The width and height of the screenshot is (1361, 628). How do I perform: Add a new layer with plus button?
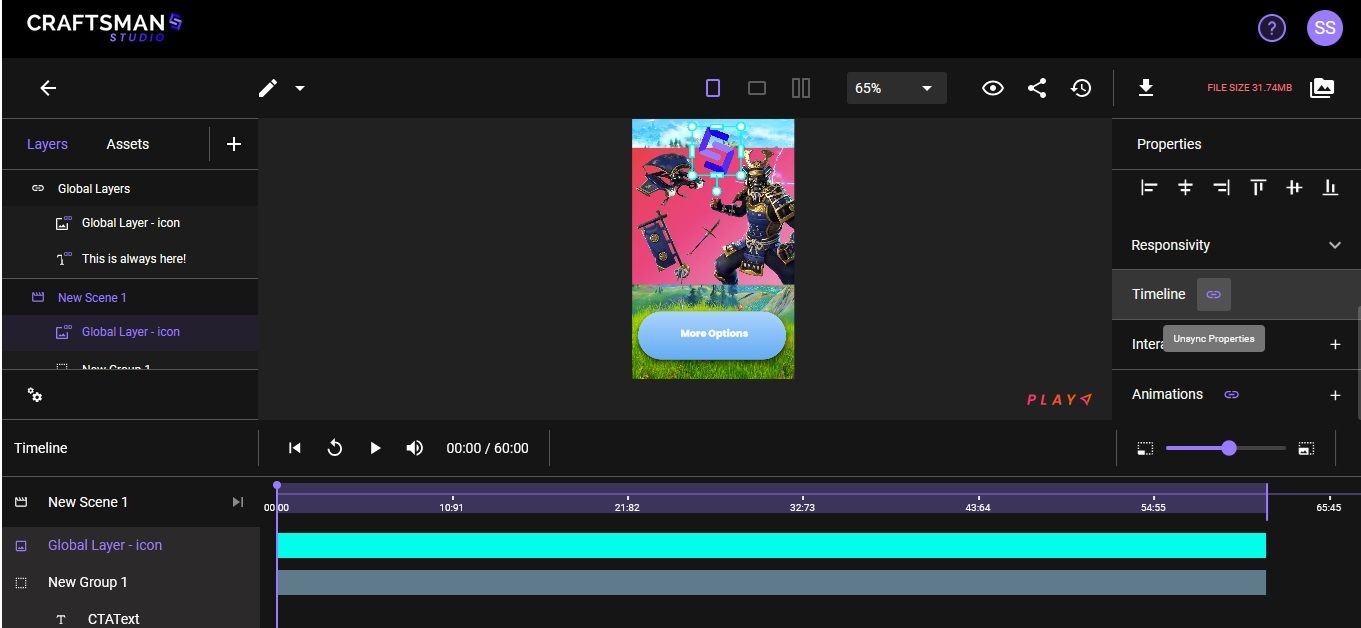(234, 144)
